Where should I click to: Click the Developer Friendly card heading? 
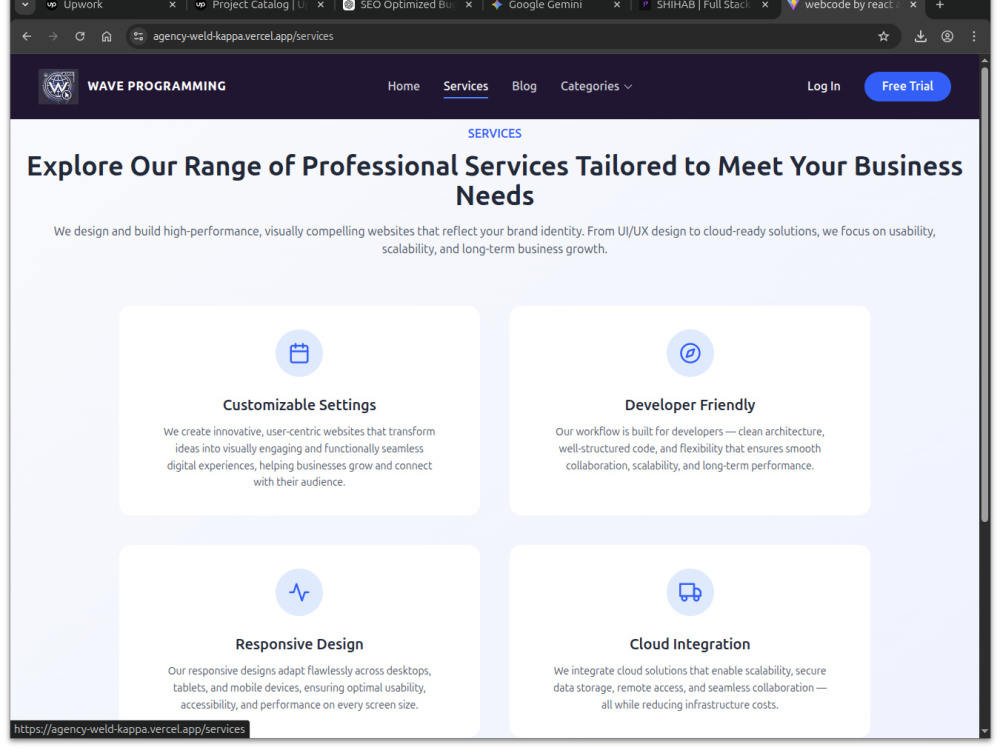point(690,405)
